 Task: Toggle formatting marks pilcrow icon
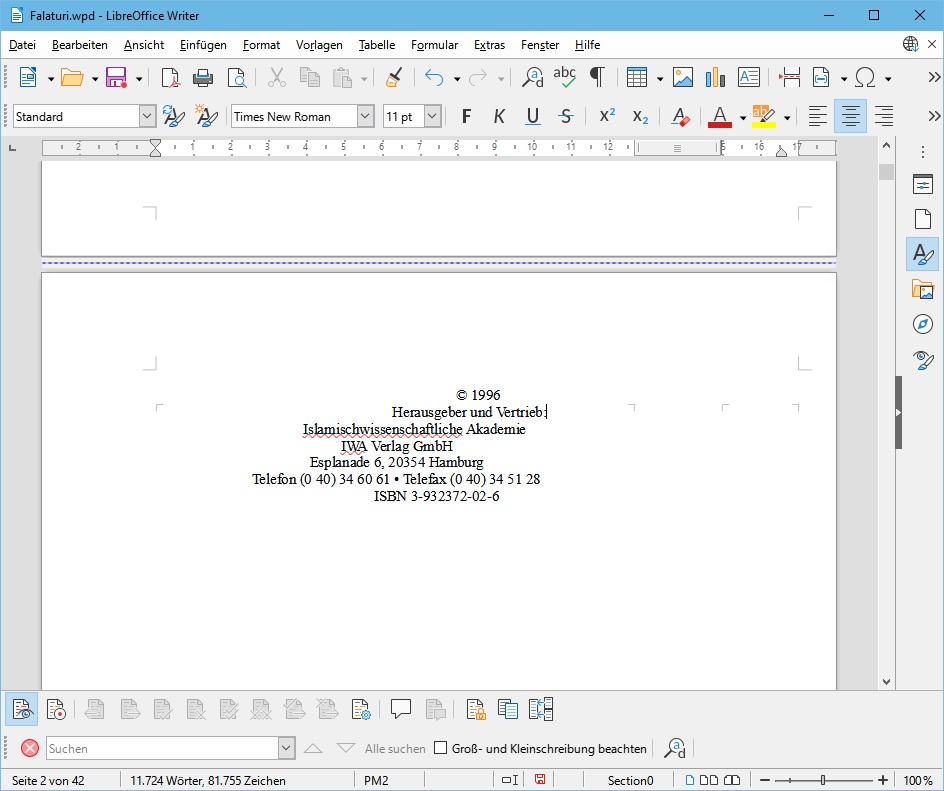(597, 78)
